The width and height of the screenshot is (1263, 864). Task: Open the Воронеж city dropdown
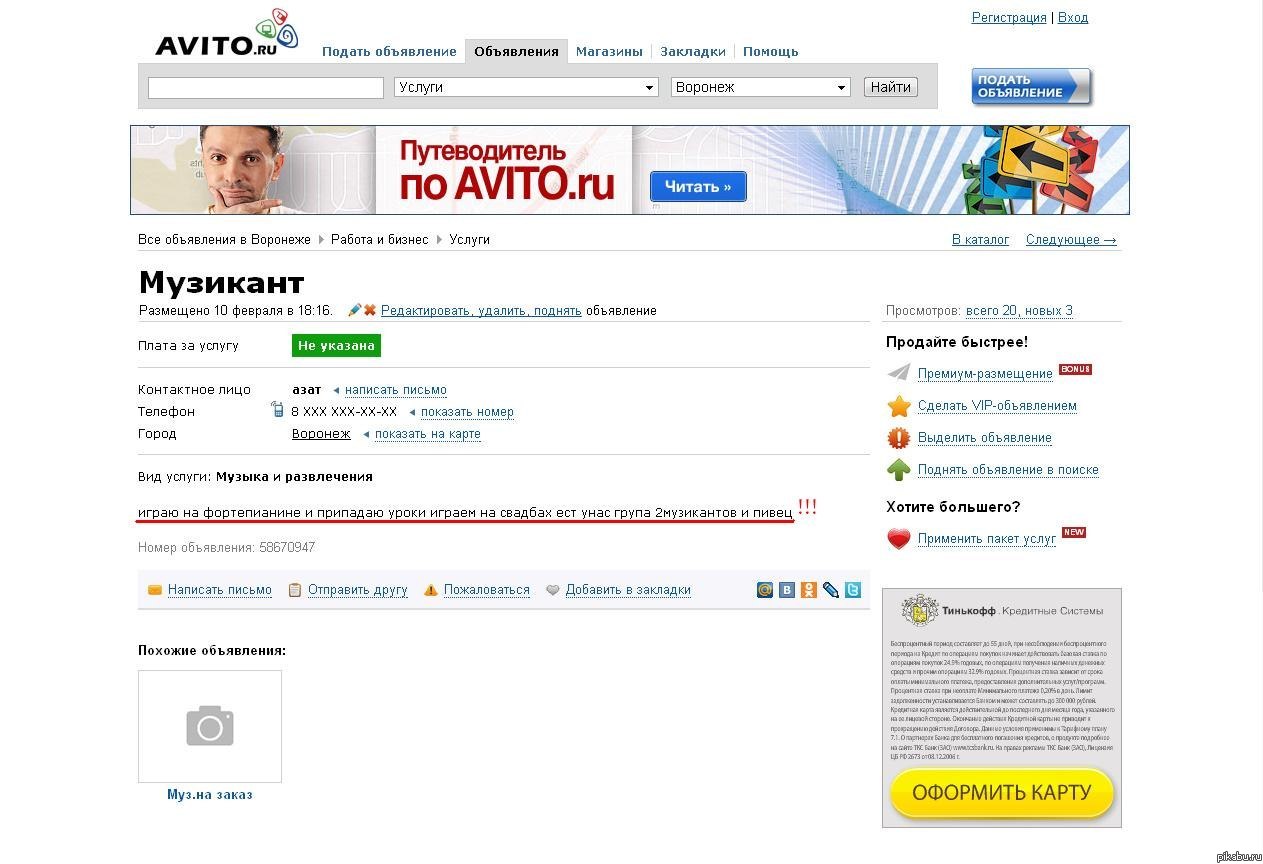point(761,87)
